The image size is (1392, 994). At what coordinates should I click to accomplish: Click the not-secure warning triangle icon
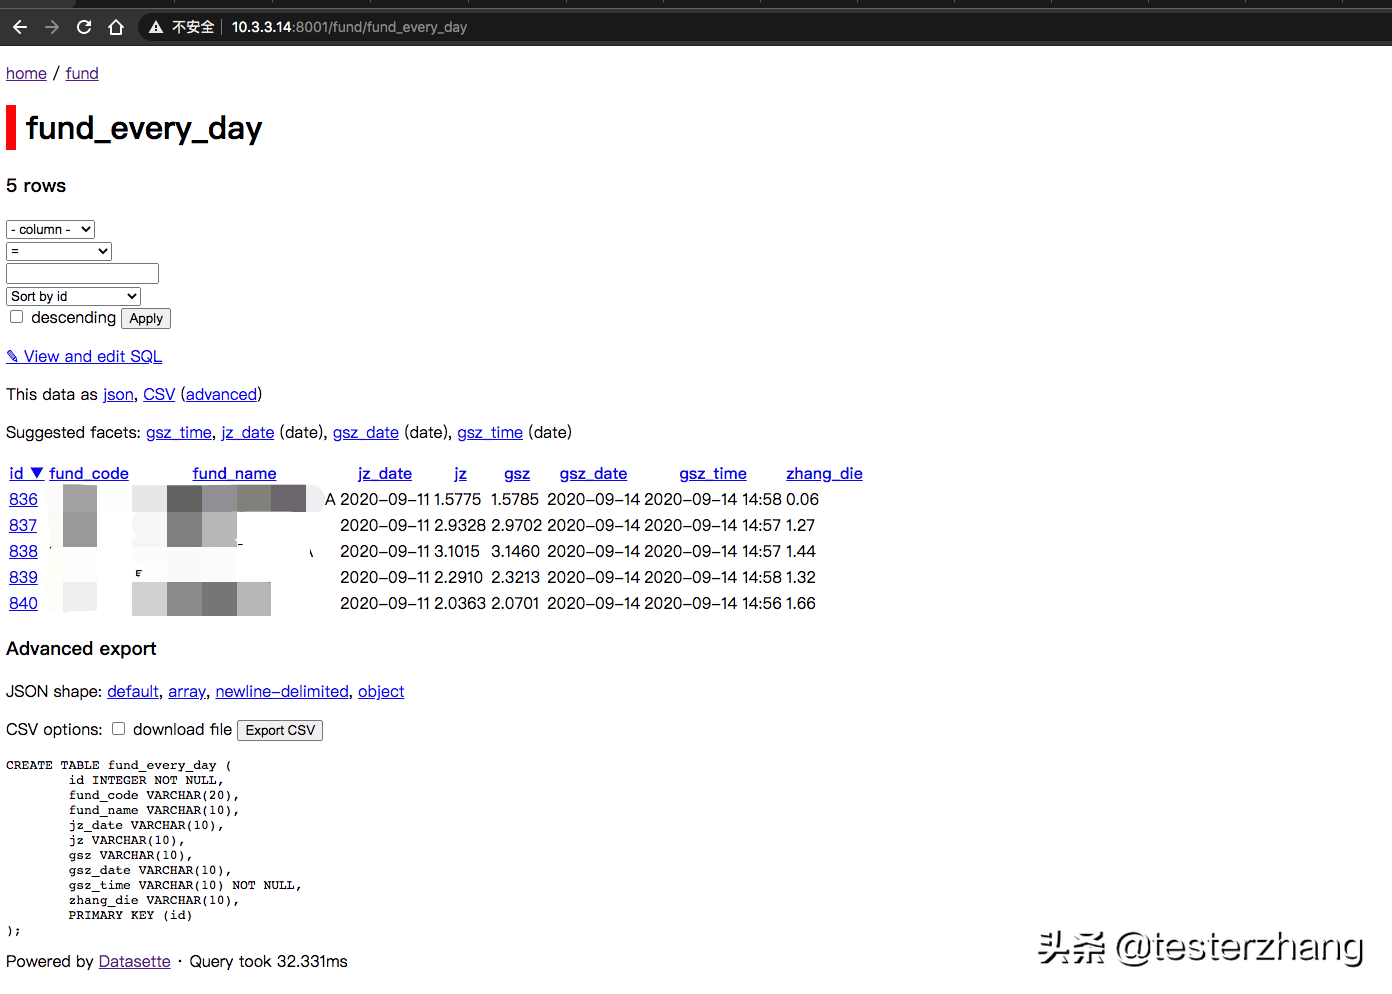pos(156,27)
